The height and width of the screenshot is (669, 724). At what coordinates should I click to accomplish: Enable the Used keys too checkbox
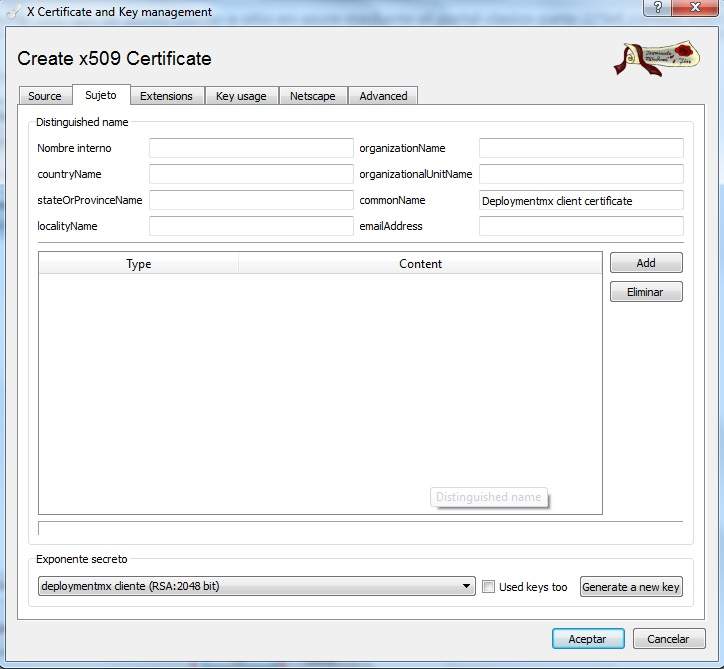[488, 587]
